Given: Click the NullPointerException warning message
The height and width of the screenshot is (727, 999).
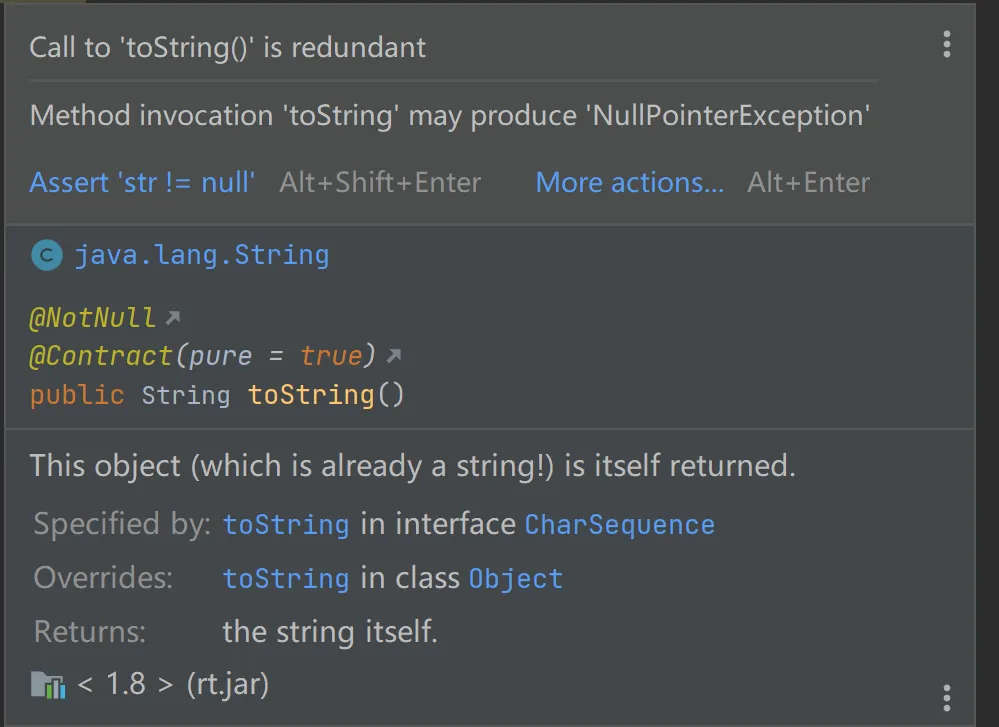Looking at the screenshot, I should tap(449, 115).
